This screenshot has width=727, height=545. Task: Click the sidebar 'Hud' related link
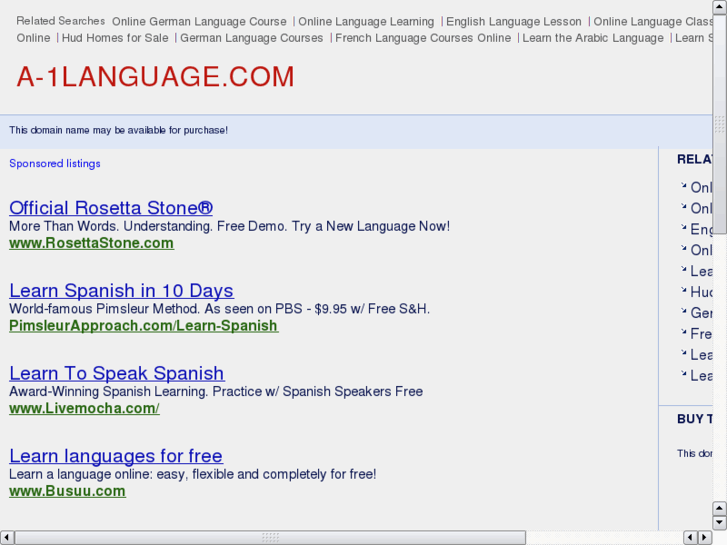(x=701, y=292)
